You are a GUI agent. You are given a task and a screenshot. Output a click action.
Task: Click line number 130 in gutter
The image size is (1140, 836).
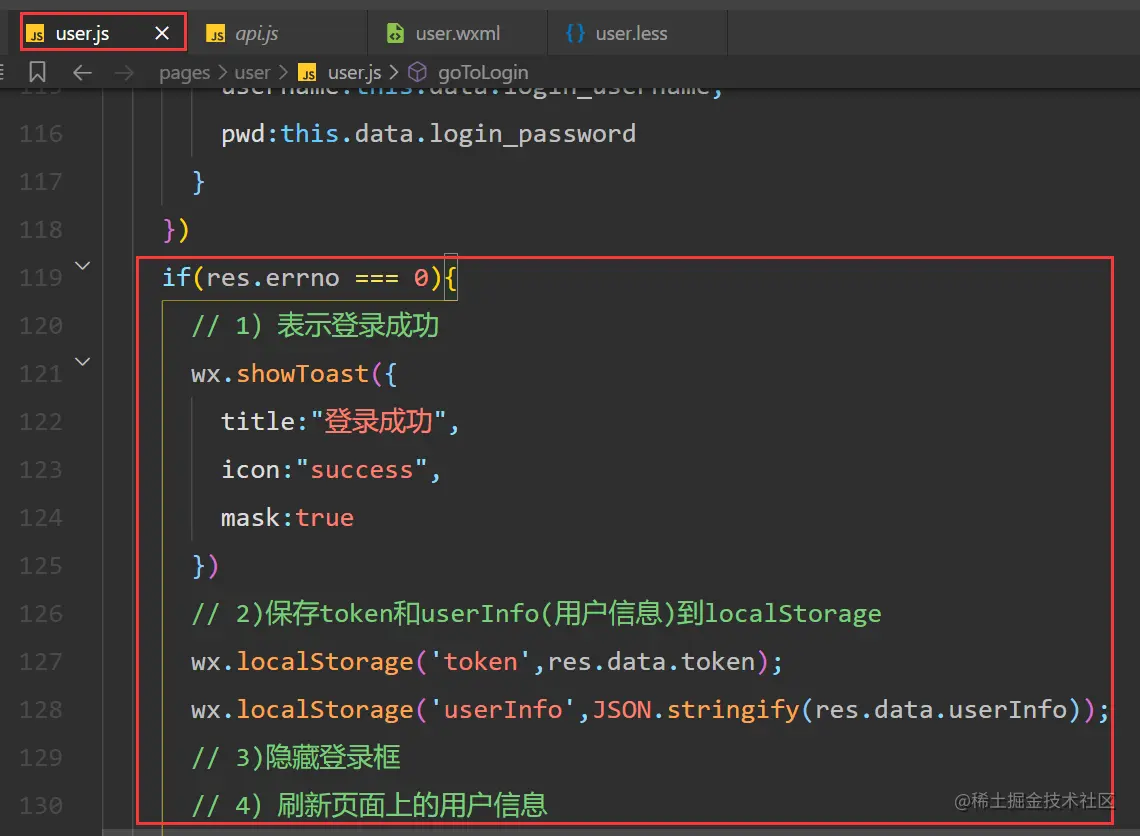coord(41,805)
